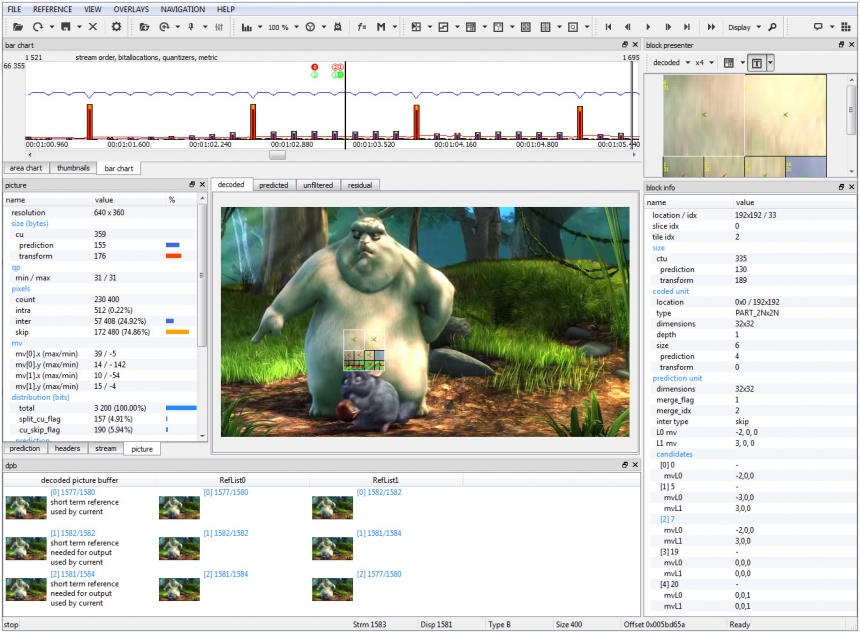Step forward one frame
This screenshot has width=860, height=633.
[668, 27]
